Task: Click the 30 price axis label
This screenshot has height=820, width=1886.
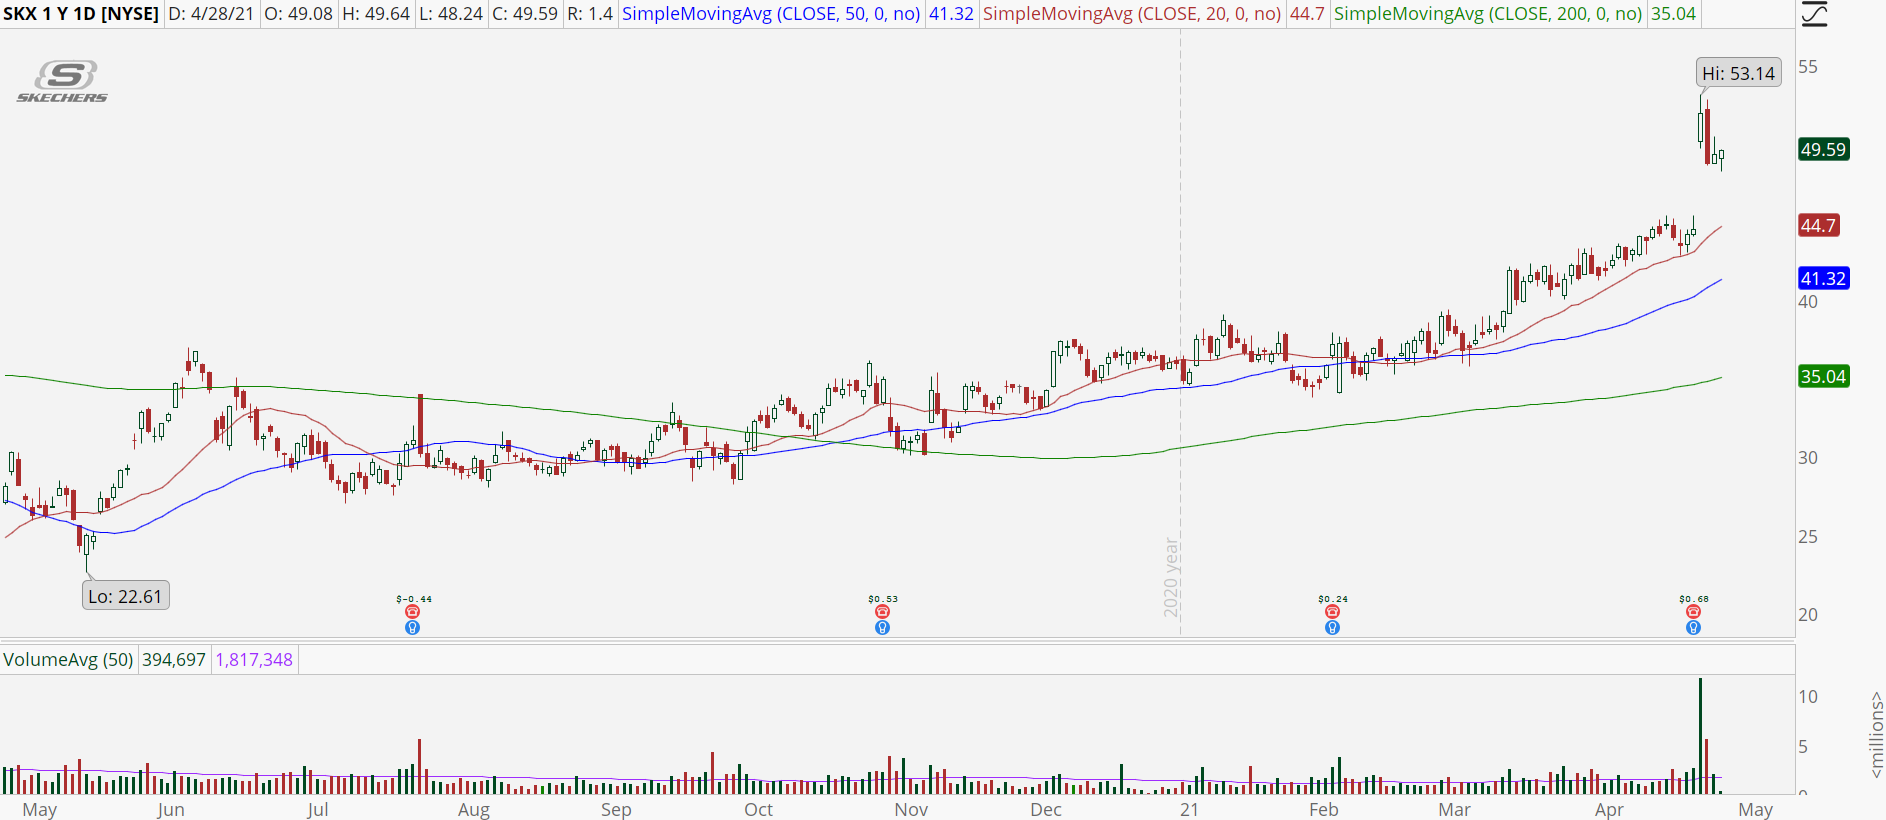Action: pyautogui.click(x=1808, y=458)
